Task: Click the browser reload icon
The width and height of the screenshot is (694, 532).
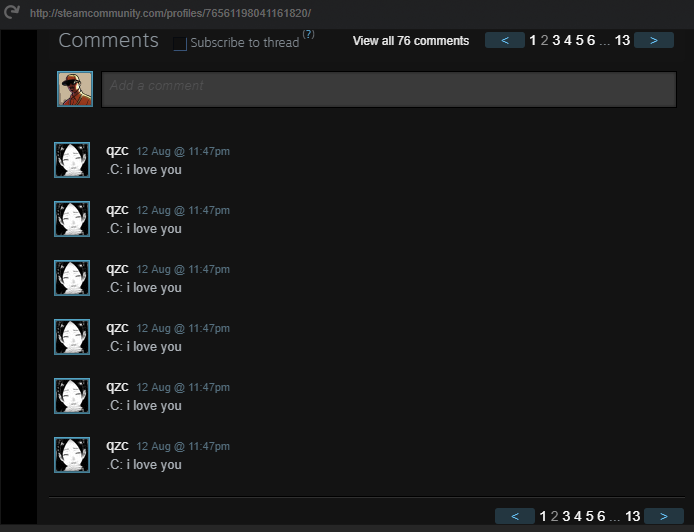Action: click(x=12, y=12)
